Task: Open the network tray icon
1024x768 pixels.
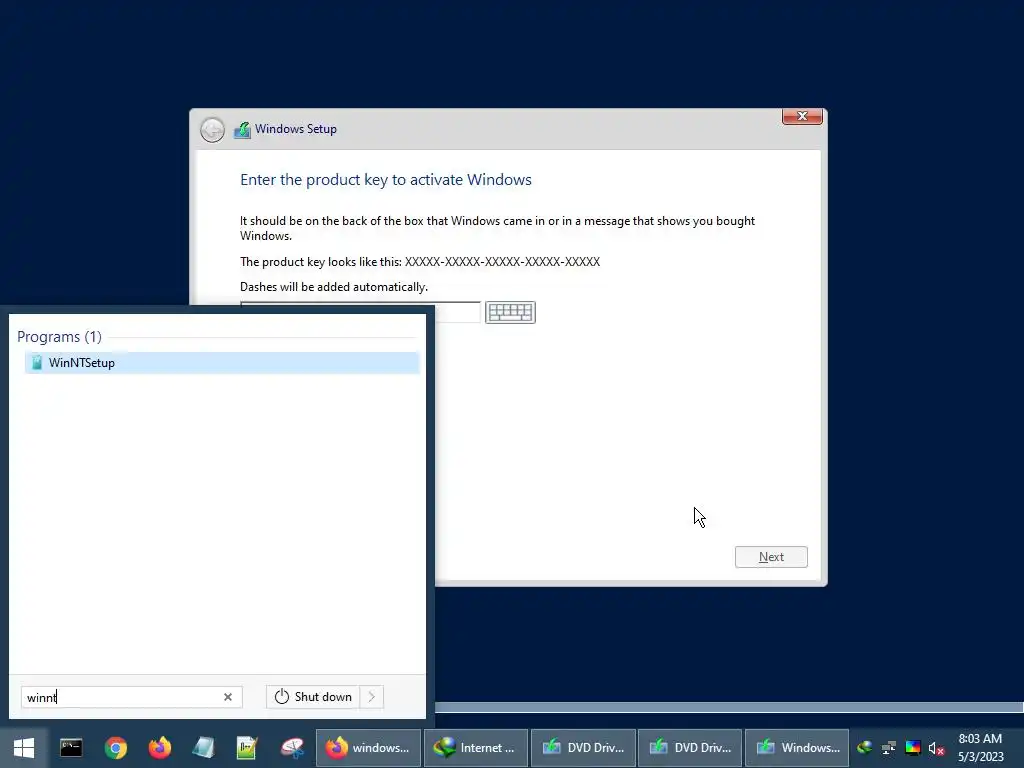Action: (x=889, y=748)
